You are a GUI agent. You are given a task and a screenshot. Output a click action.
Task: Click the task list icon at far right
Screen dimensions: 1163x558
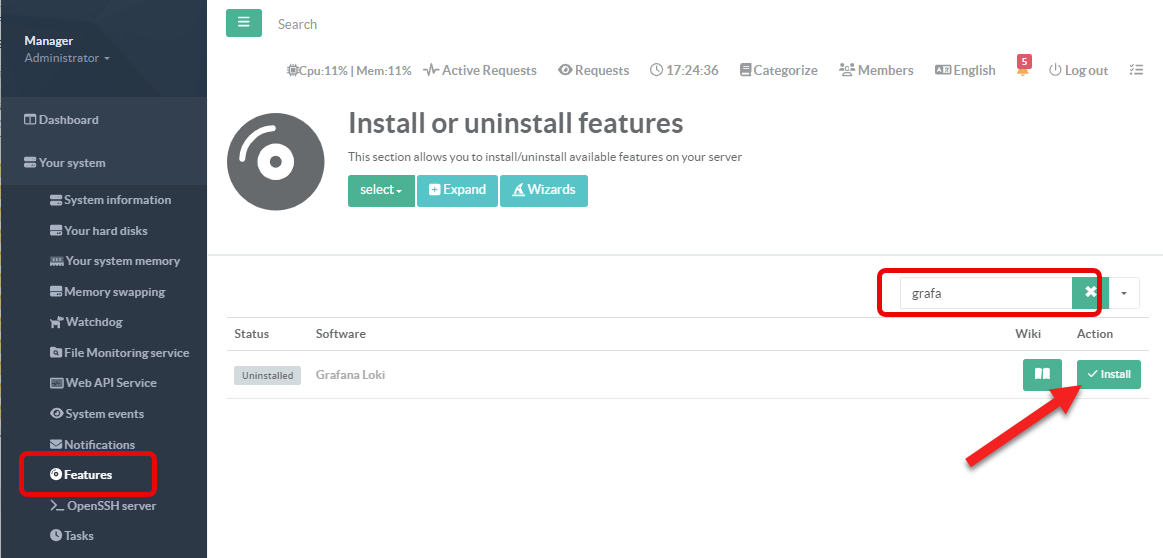(1135, 70)
